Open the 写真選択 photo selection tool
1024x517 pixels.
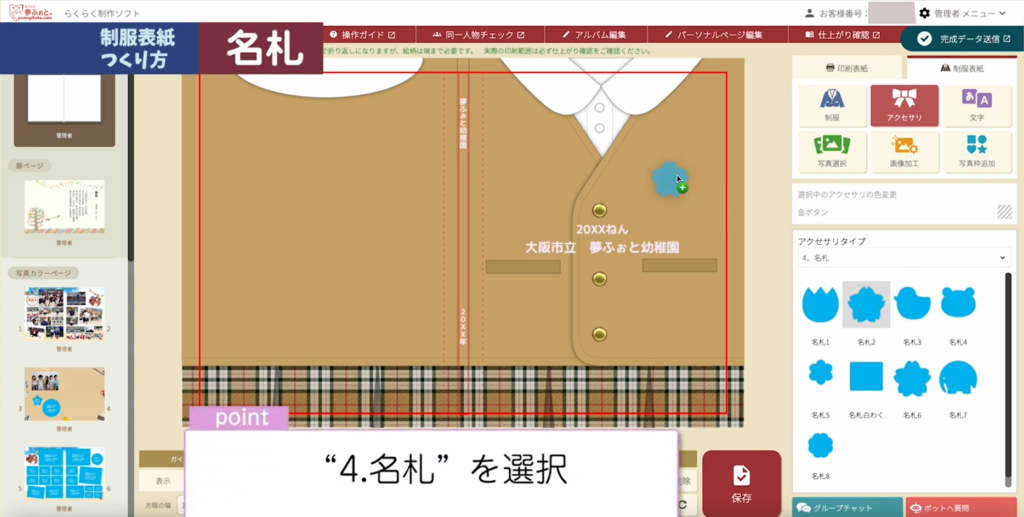pyautogui.click(x=832, y=151)
